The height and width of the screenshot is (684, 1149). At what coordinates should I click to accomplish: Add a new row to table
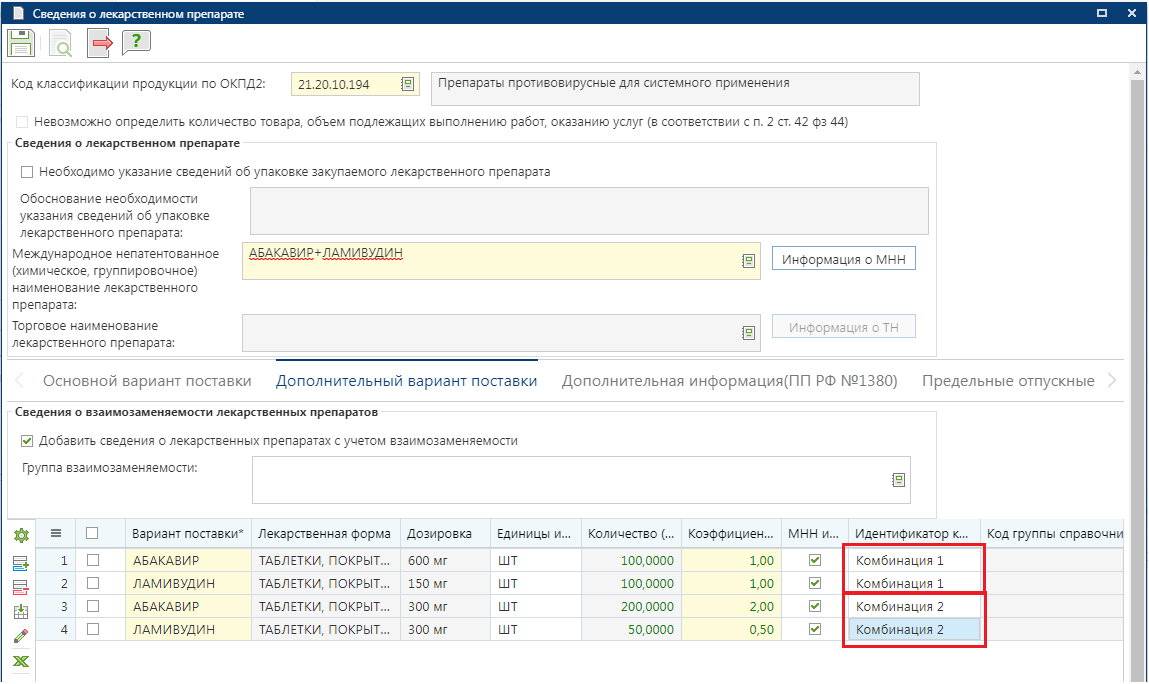point(21,563)
